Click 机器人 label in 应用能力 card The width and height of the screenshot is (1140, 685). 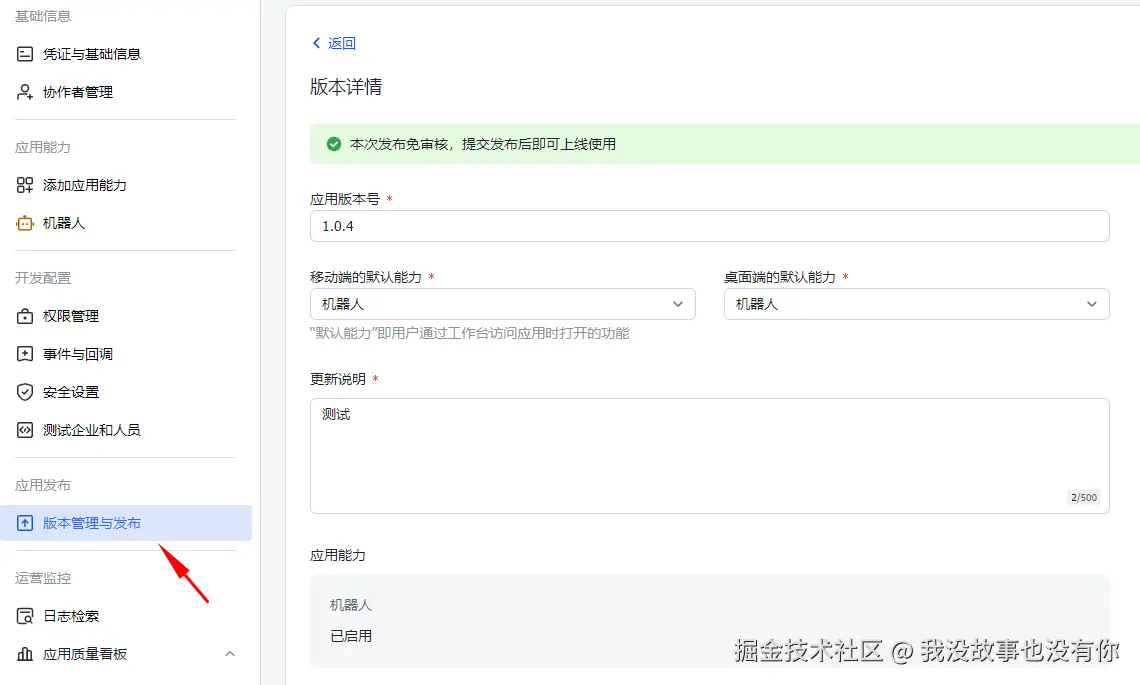point(350,605)
